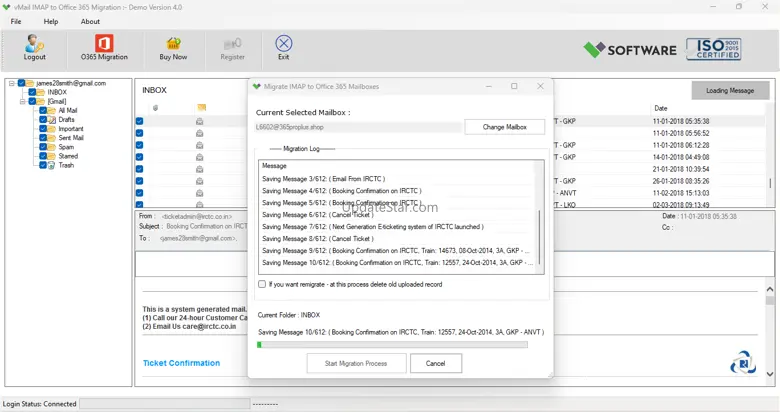Enable remigrate delete old record checkbox
Image resolution: width=780 pixels, height=412 pixels.
pyautogui.click(x=262, y=284)
